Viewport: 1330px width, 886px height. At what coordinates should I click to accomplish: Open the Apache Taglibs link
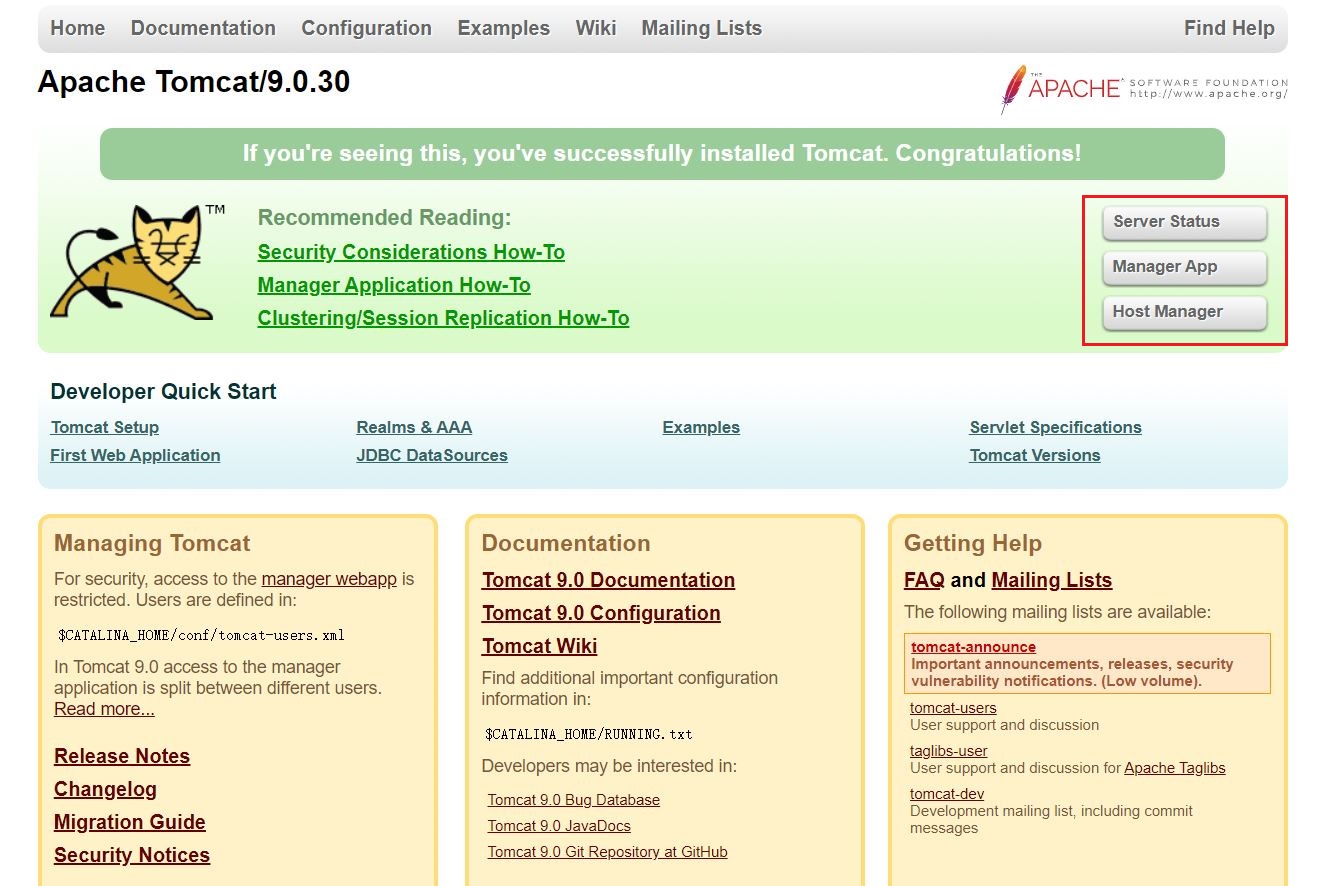pyautogui.click(x=1175, y=768)
